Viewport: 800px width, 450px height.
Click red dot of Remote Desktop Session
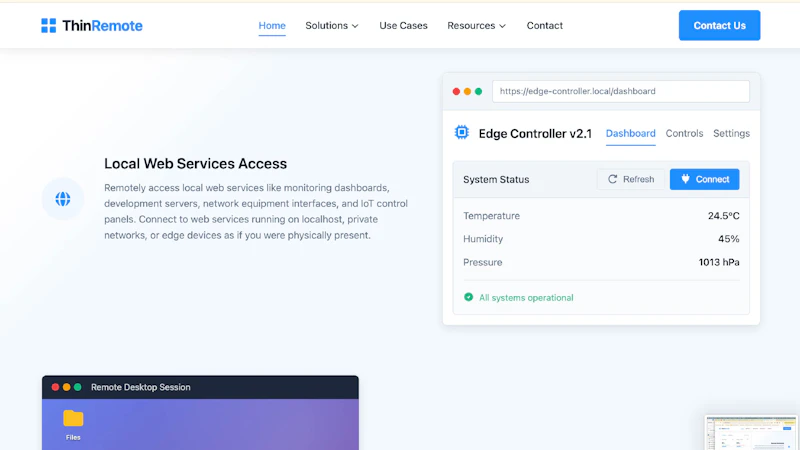click(55, 387)
